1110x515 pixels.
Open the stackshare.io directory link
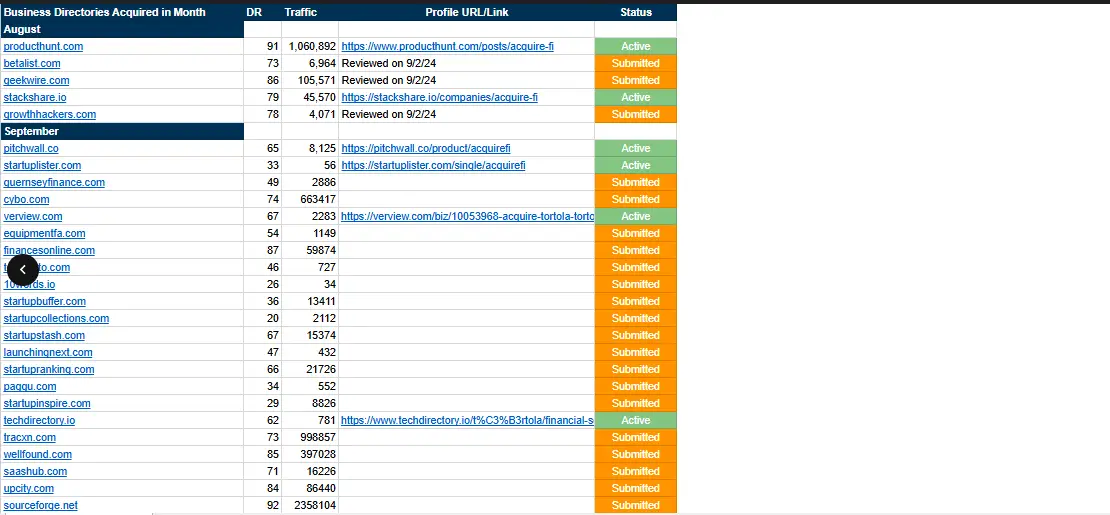point(35,97)
